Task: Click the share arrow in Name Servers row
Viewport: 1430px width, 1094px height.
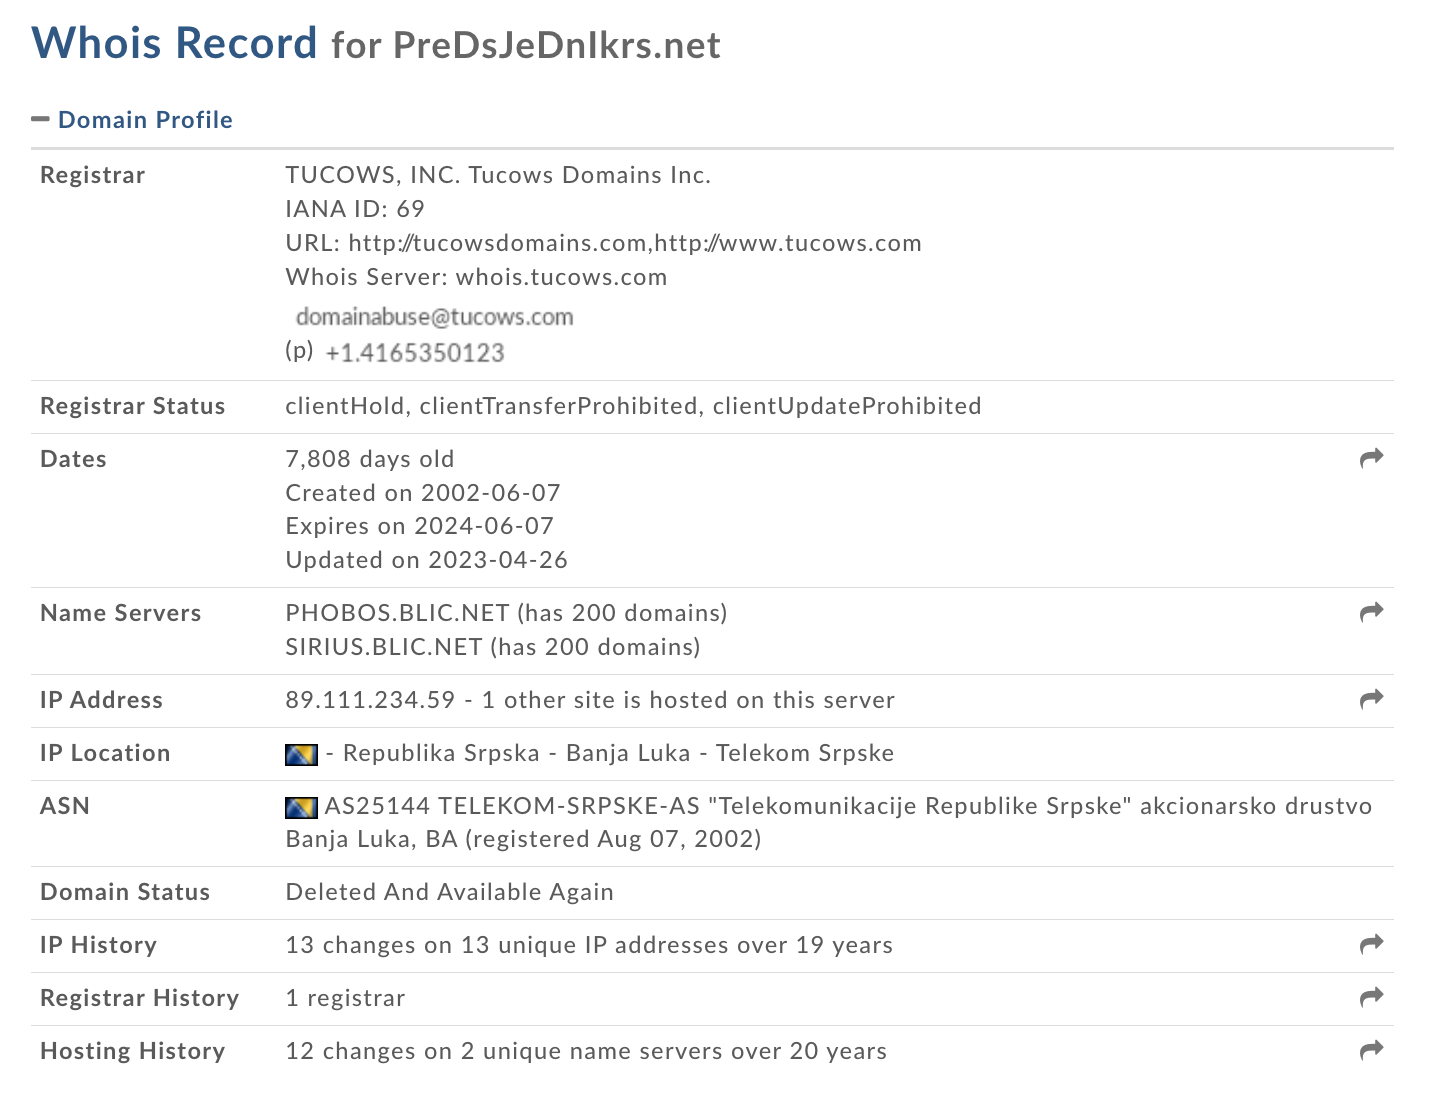Action: (1371, 612)
